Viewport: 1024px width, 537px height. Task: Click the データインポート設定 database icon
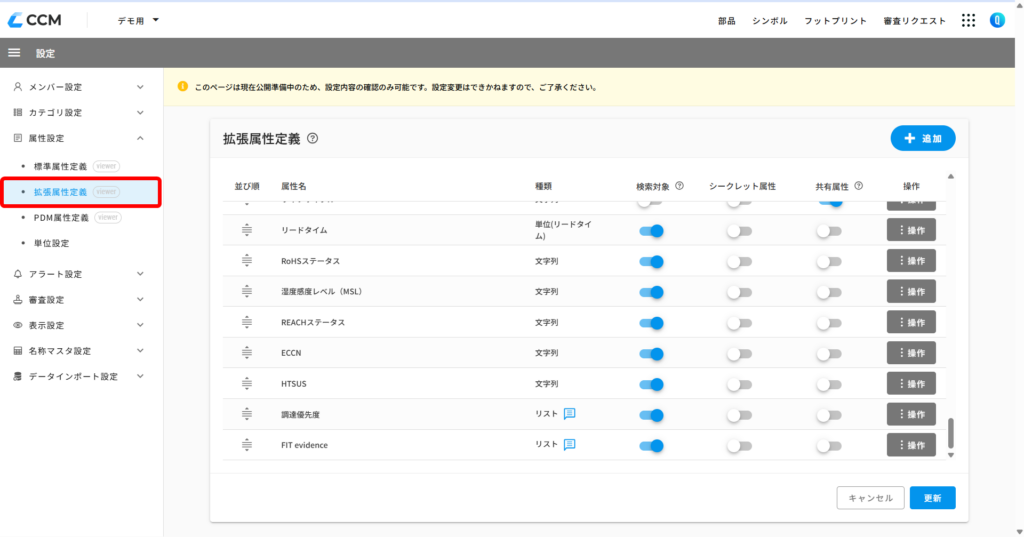coord(18,376)
